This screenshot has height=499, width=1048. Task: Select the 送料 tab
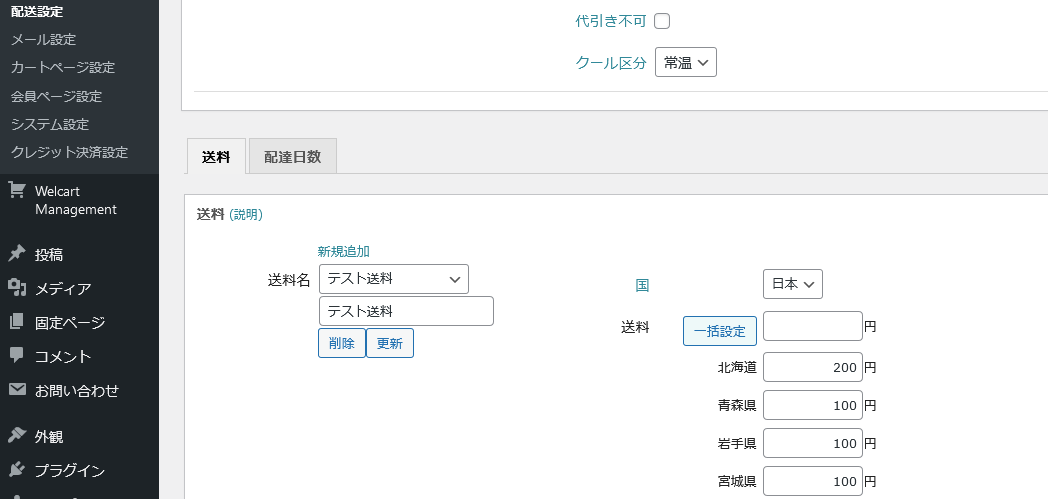click(x=216, y=156)
